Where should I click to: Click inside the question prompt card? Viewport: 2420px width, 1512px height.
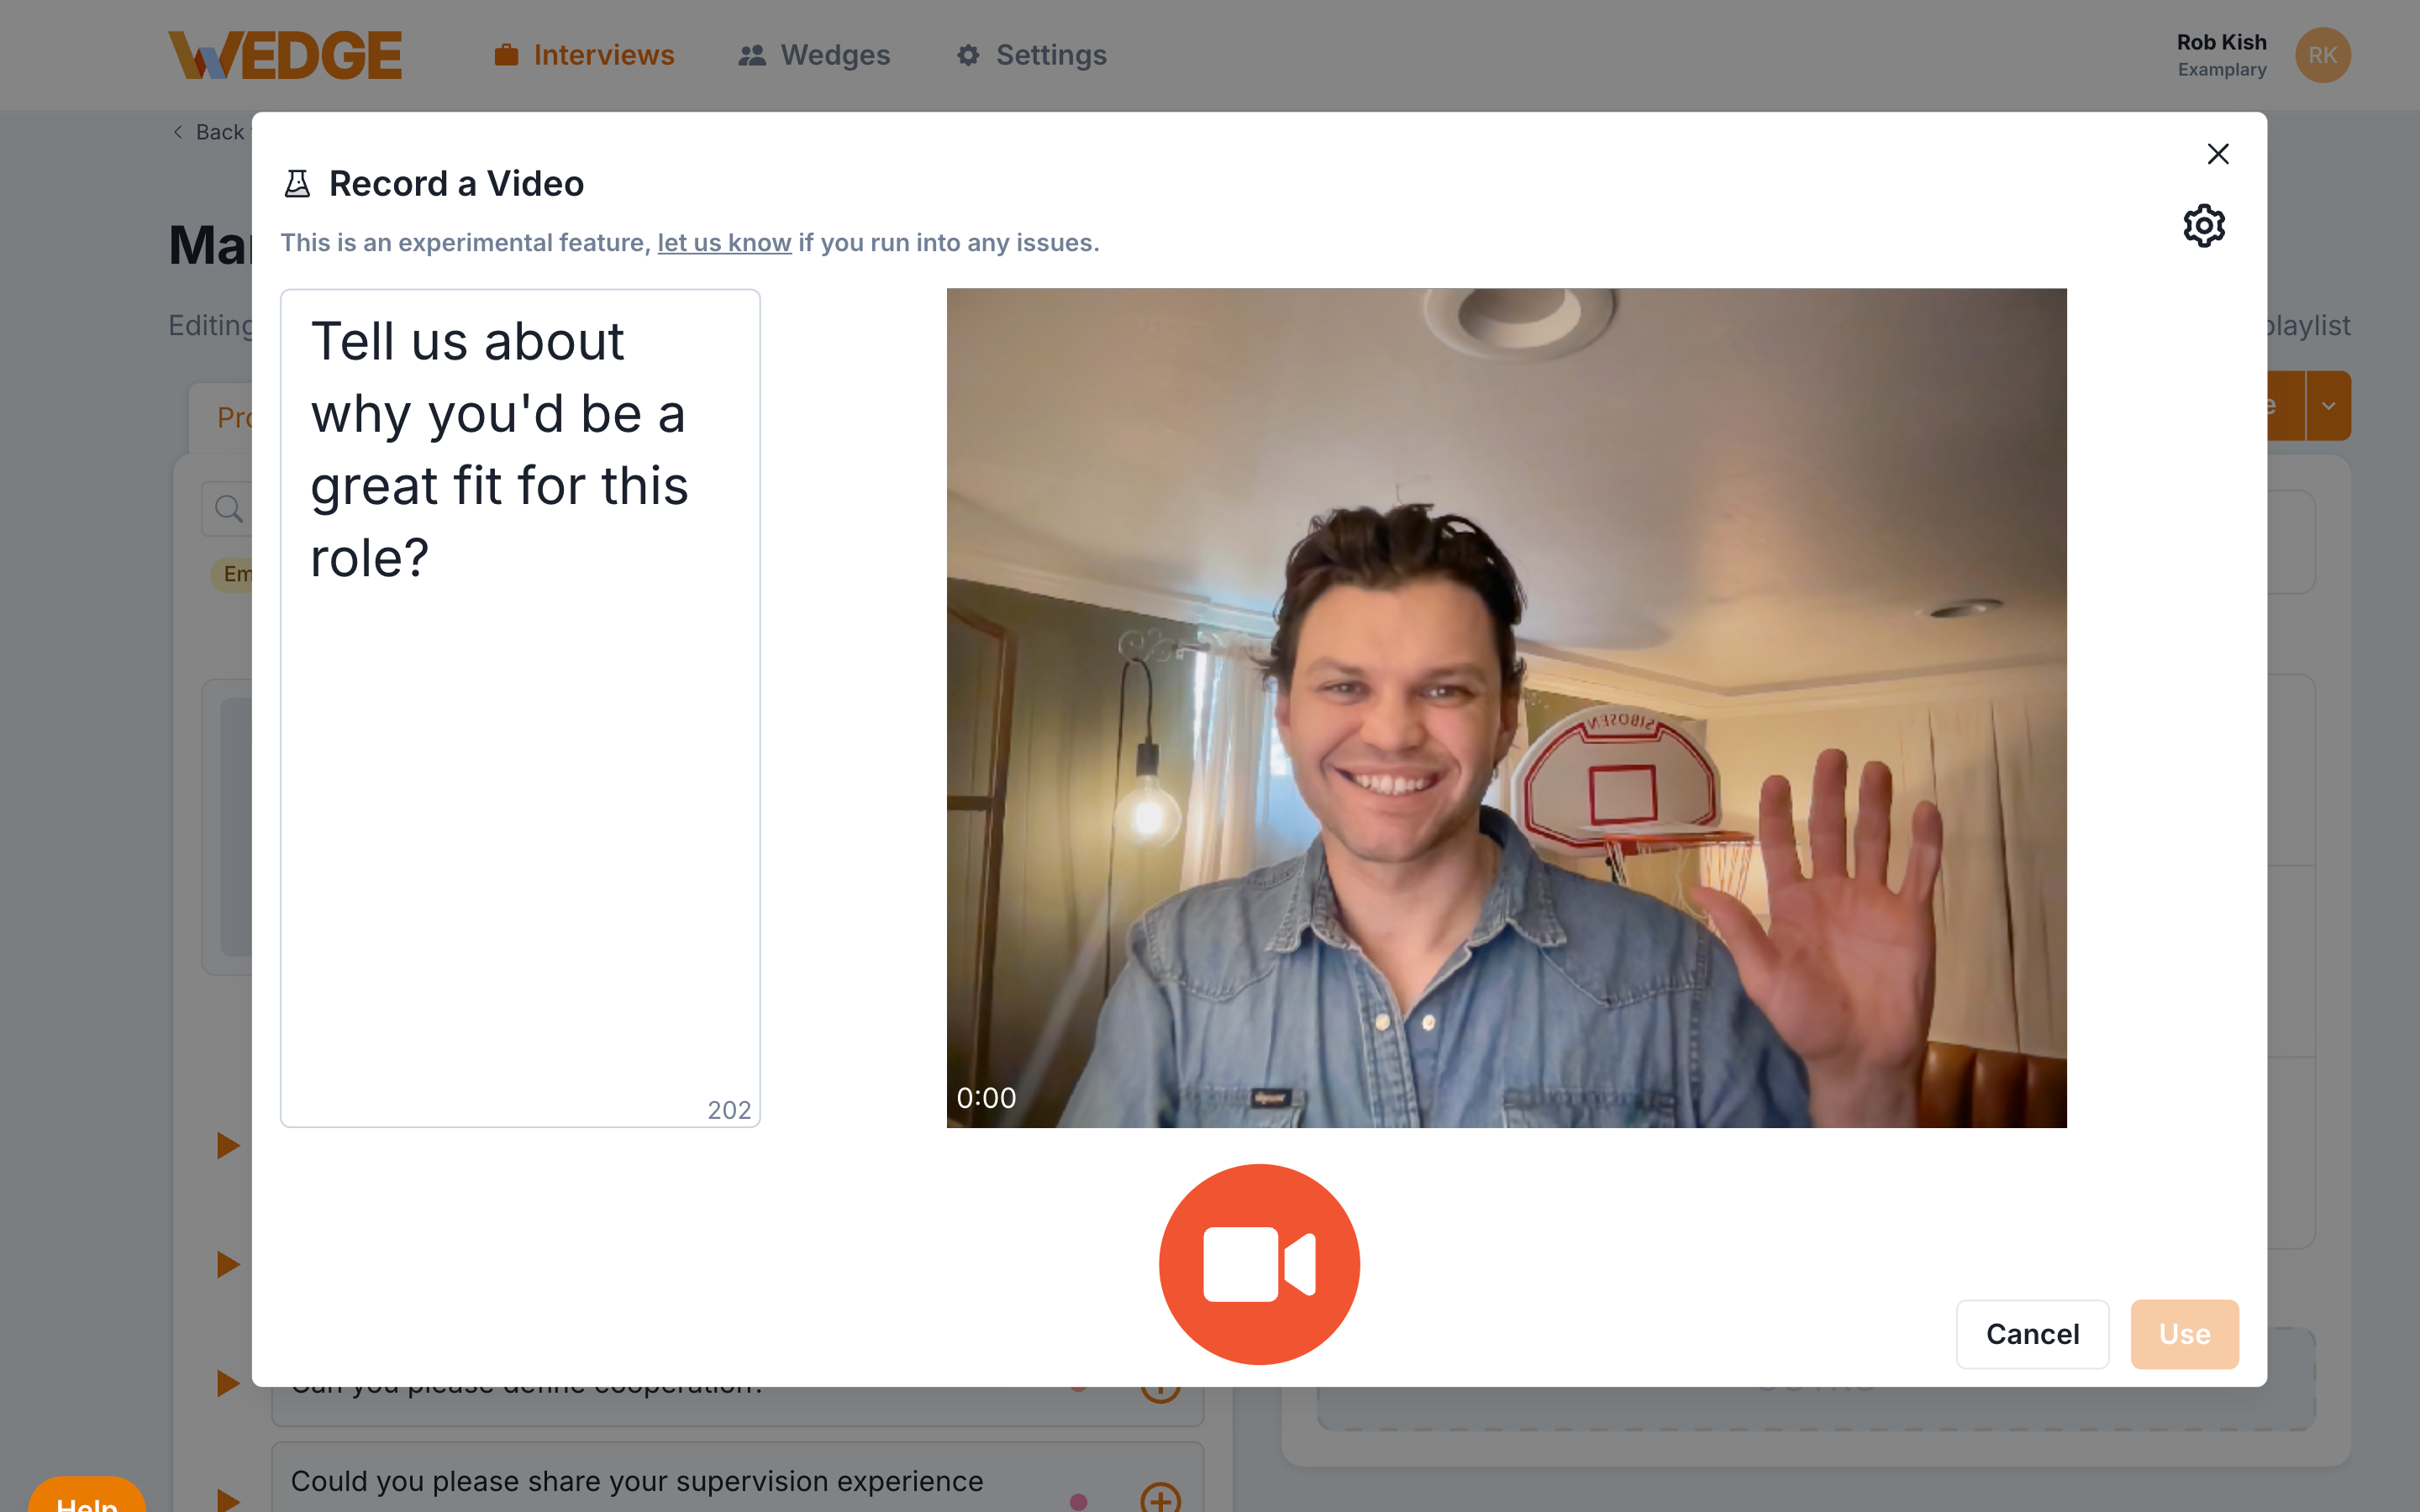pyautogui.click(x=520, y=700)
